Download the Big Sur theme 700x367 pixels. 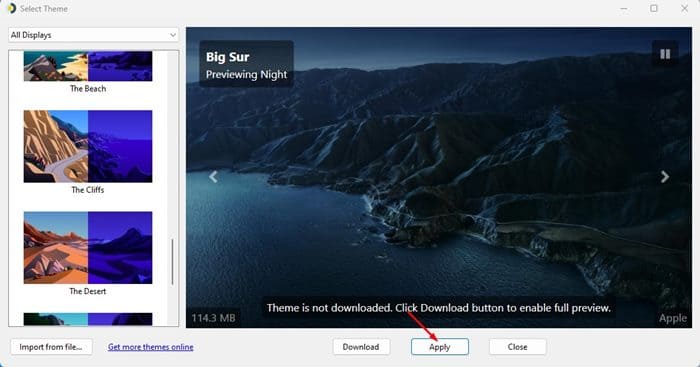[361, 347]
